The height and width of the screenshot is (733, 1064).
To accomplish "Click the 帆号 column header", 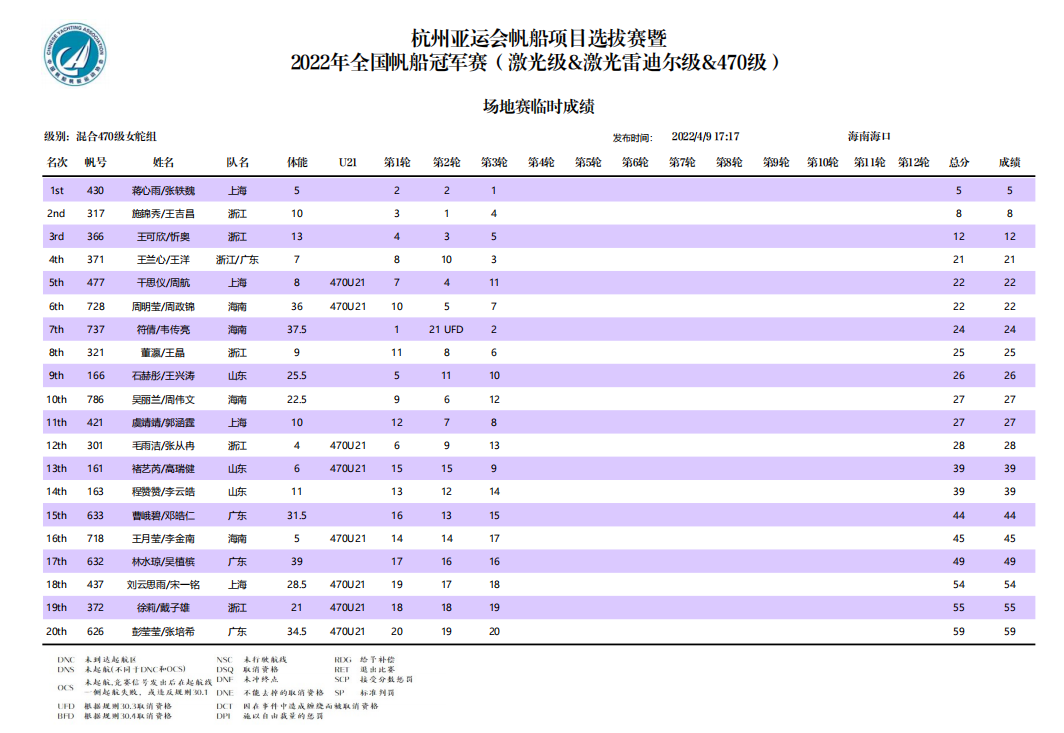I will click(x=96, y=162).
